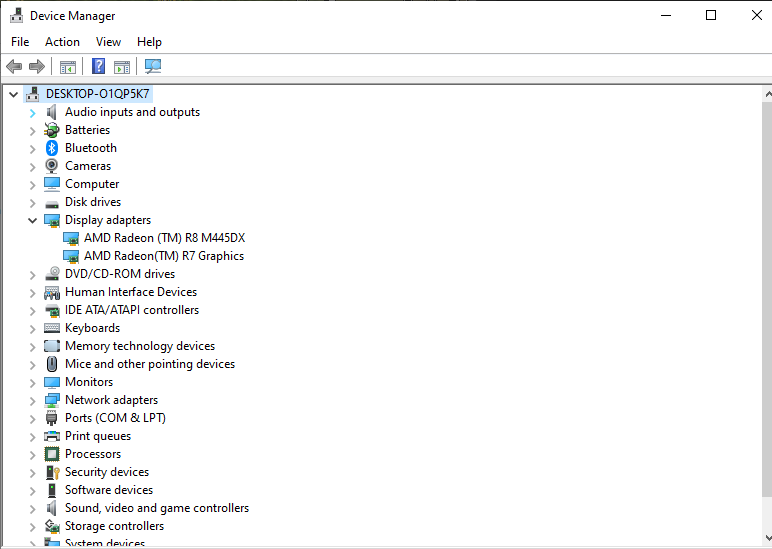Image resolution: width=772 pixels, height=549 pixels.
Task: Expand the Network adapters category arrow
Action: point(32,401)
